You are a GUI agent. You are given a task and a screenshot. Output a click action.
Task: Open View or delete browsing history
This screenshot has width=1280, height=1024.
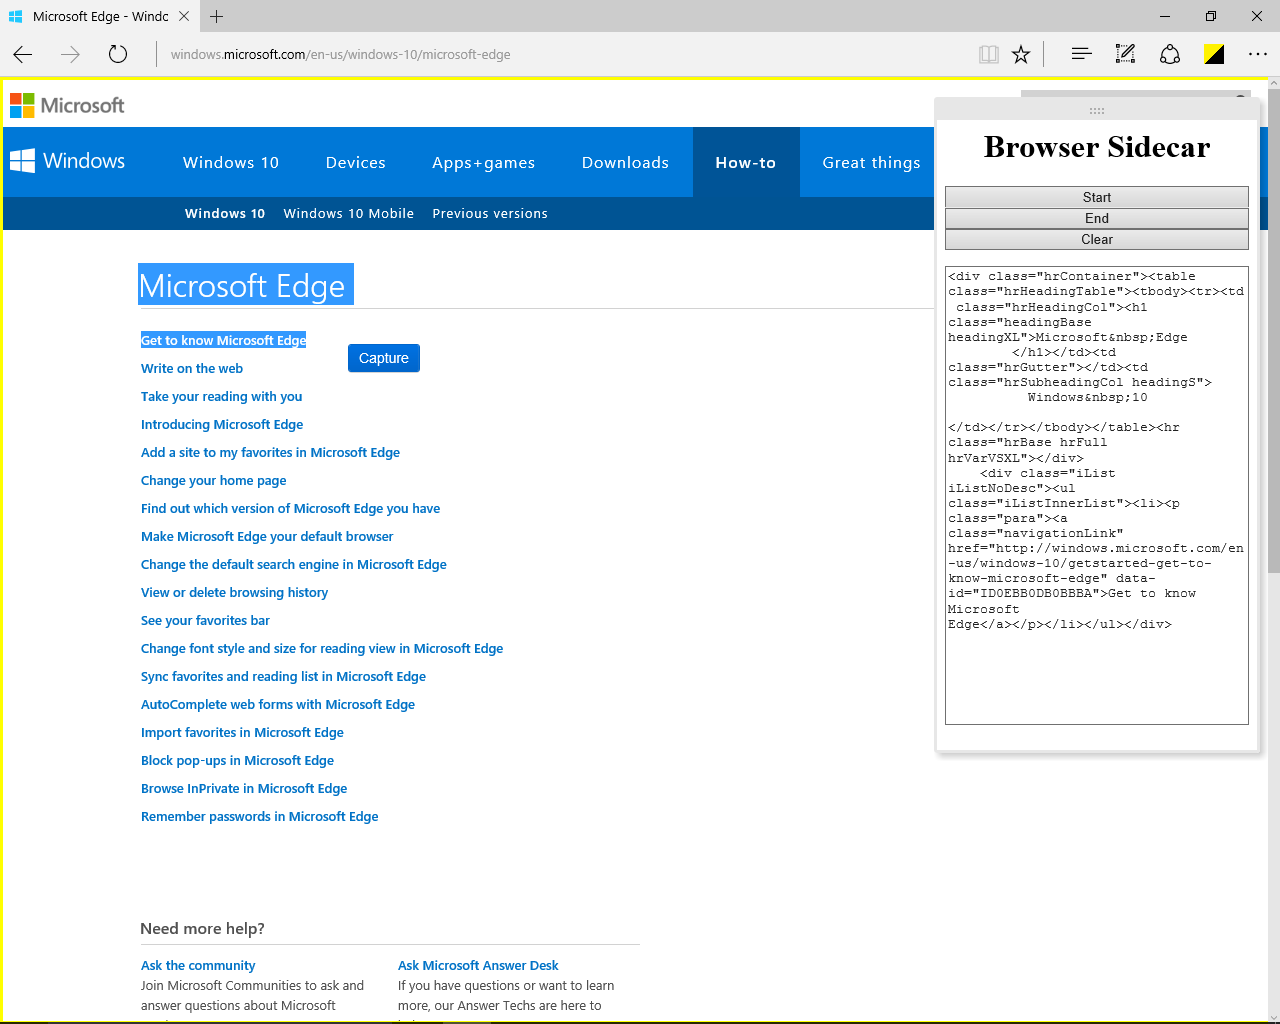(234, 592)
